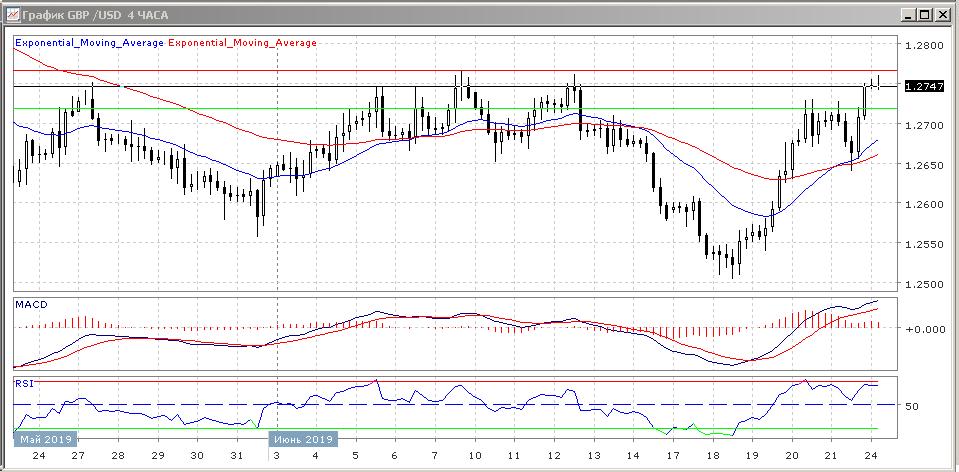Screen dimensions: 959x472
Task: Select the RSI indicator panel label
Action: tap(24, 383)
